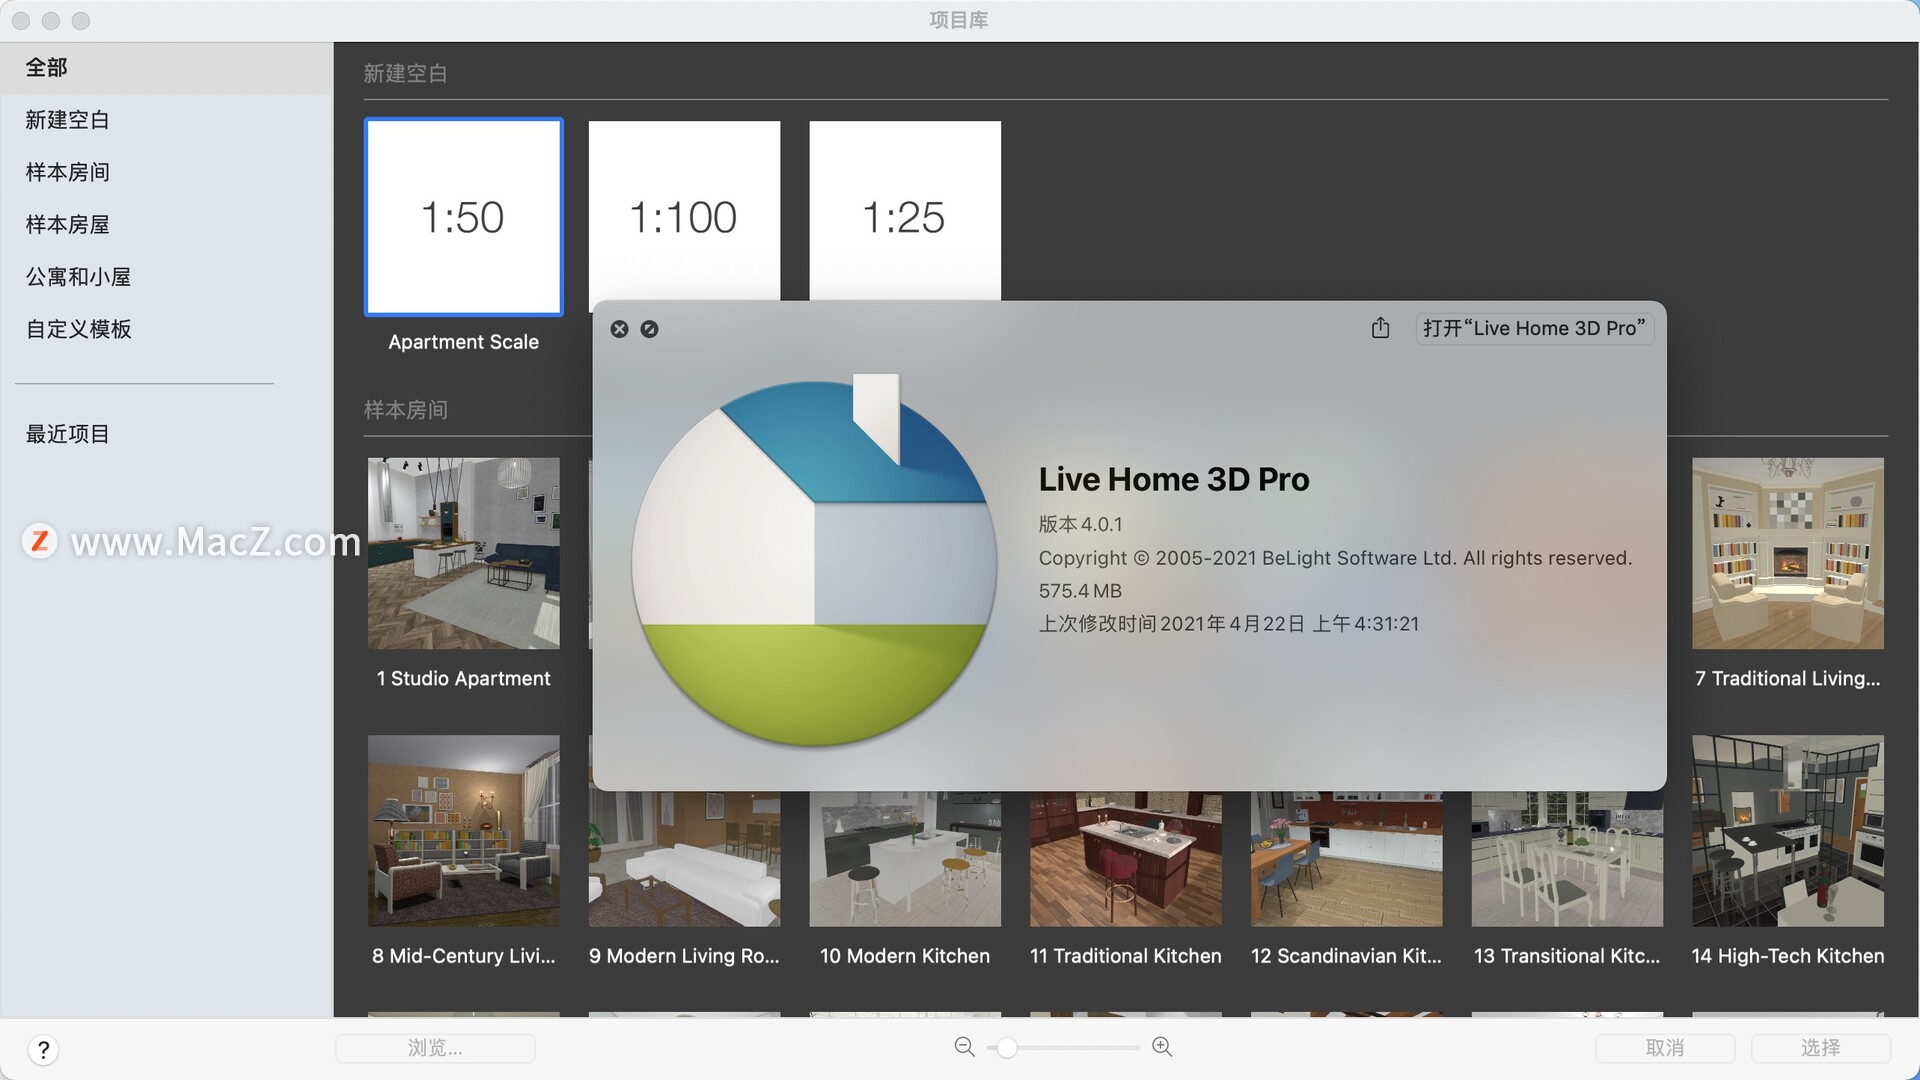Select the 1:50 Apartment Scale template icon
Image resolution: width=1920 pixels, height=1080 pixels.
462,215
